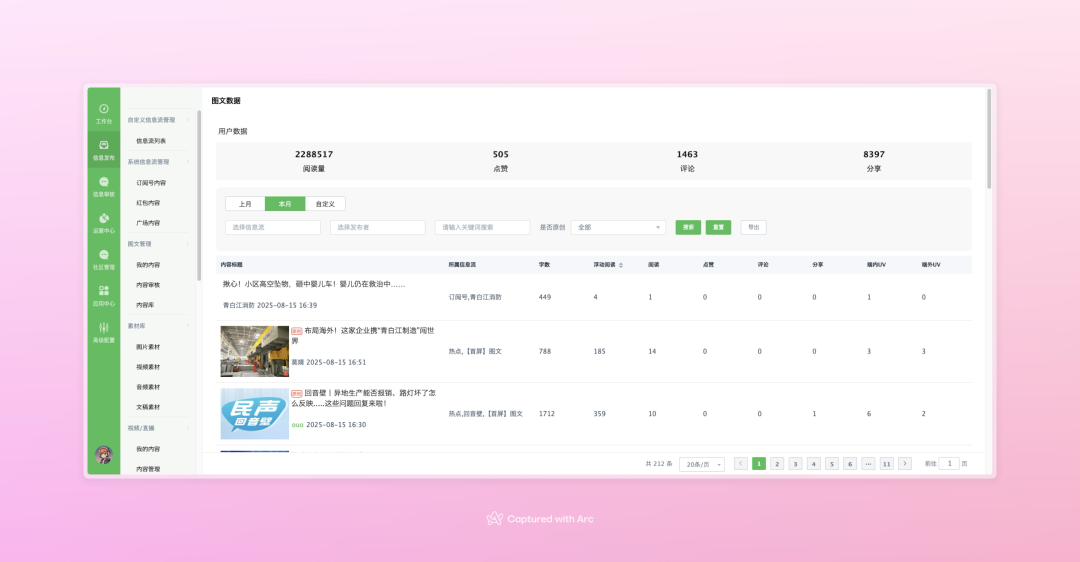Go to page 6

point(850,464)
